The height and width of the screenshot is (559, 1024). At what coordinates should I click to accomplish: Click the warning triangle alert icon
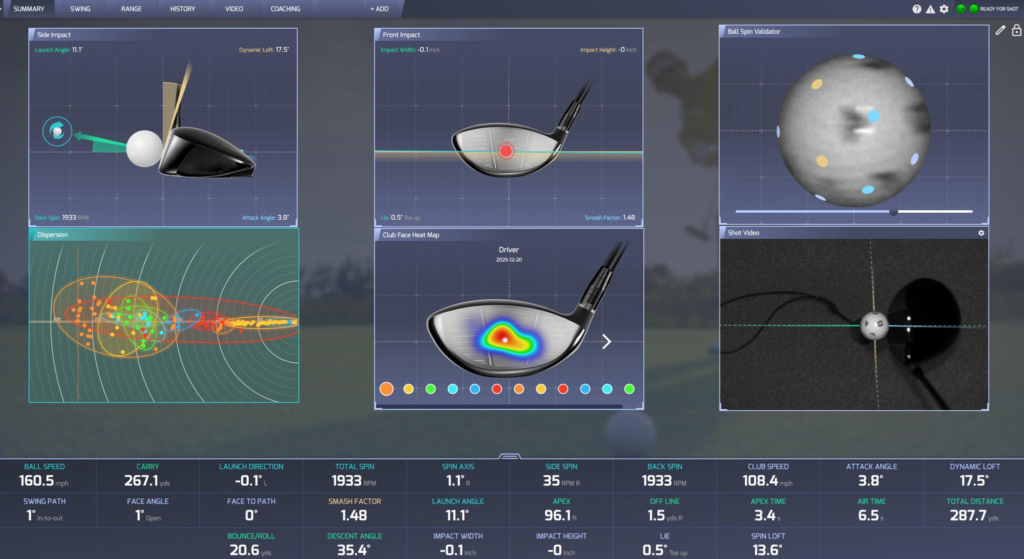point(930,9)
